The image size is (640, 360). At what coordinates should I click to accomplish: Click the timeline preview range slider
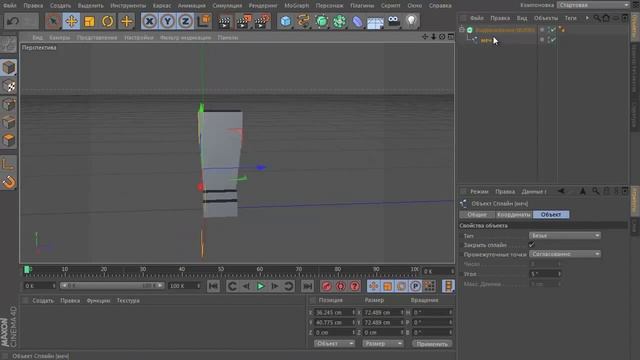point(113,286)
